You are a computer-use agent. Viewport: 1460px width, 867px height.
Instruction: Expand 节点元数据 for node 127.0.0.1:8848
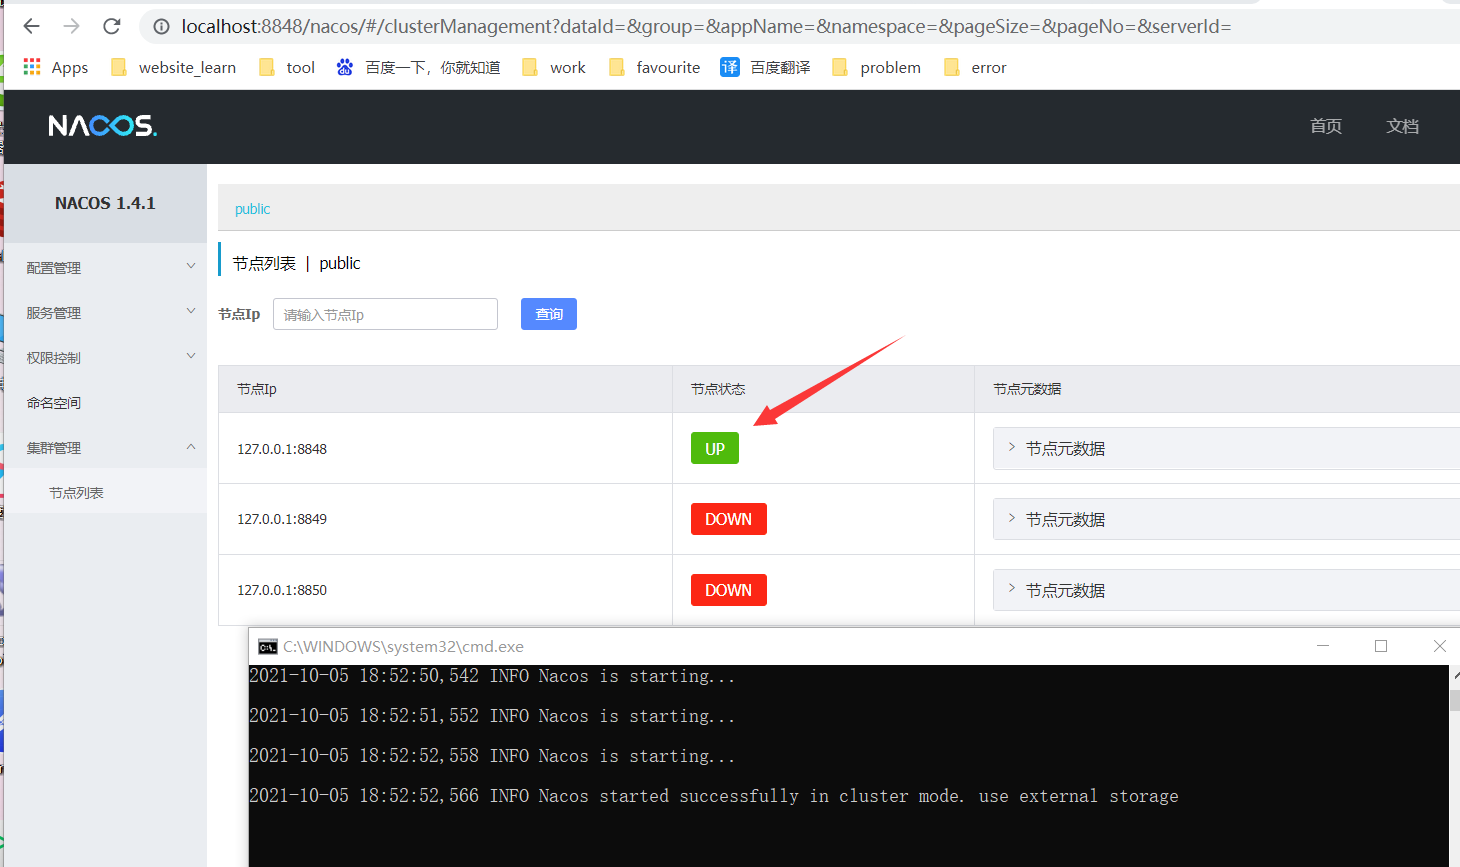[1063, 448]
